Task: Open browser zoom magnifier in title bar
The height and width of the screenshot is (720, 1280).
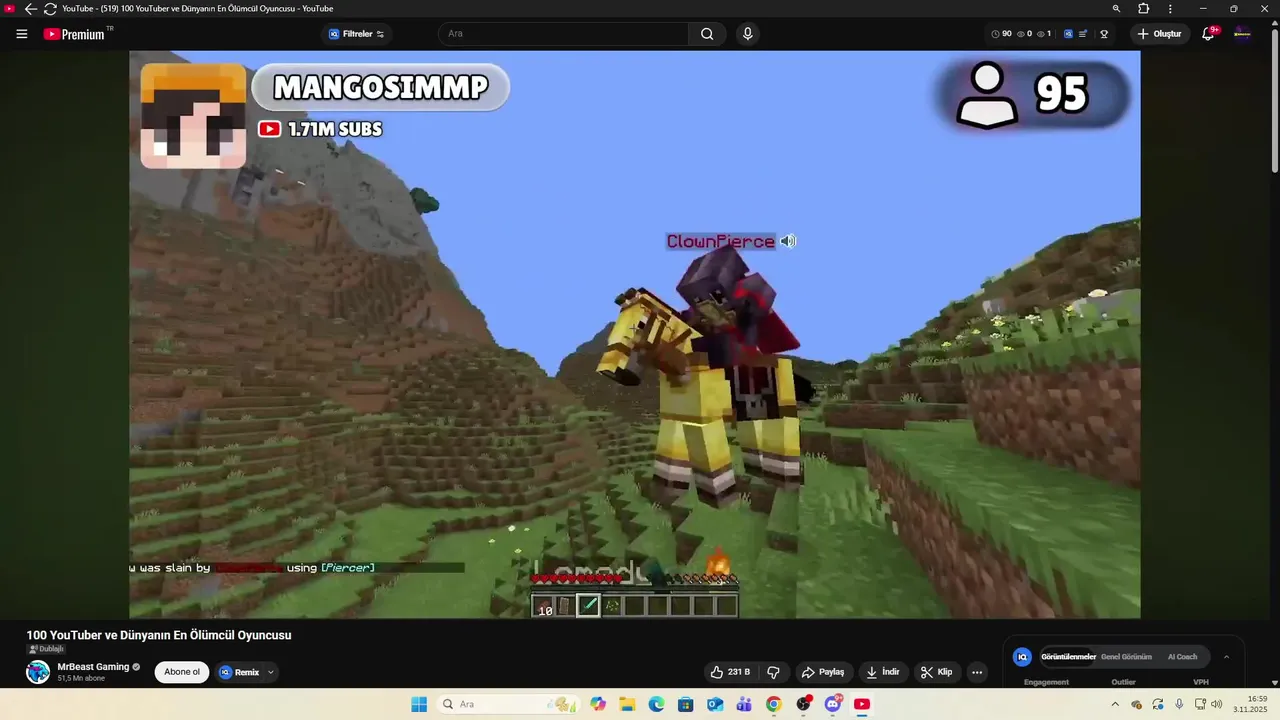Action: point(1116,9)
